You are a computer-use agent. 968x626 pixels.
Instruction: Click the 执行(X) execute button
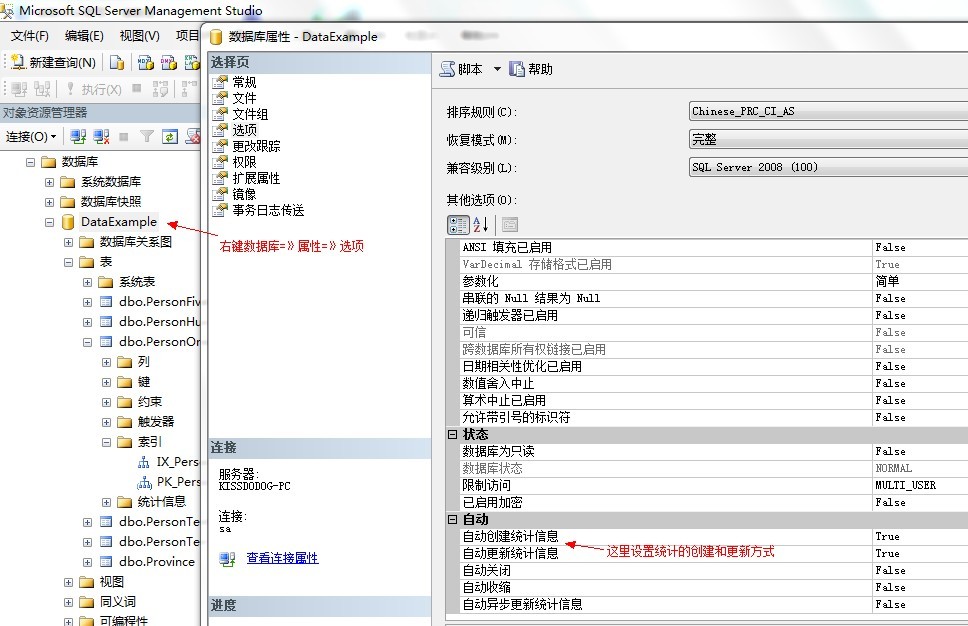[94, 90]
